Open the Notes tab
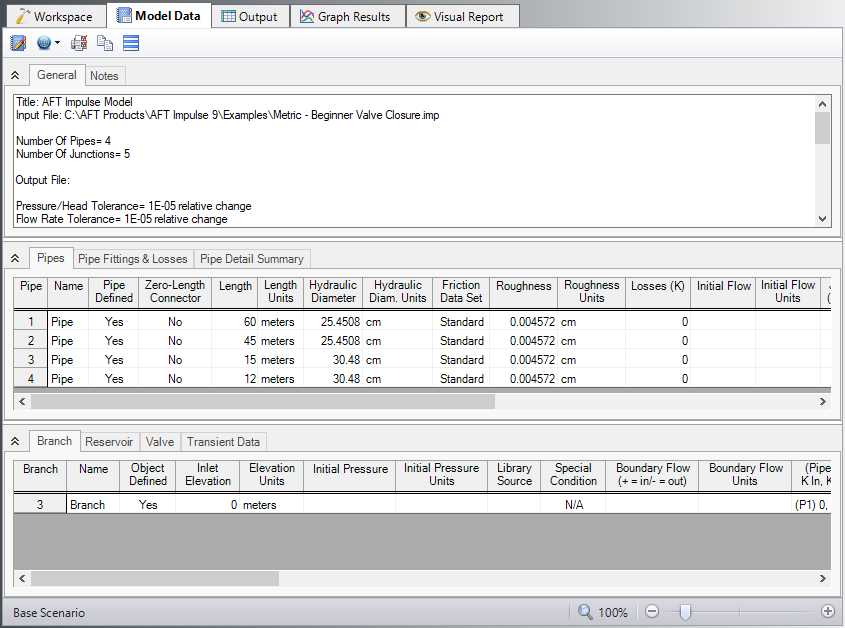Image resolution: width=845 pixels, height=628 pixels. point(104,75)
